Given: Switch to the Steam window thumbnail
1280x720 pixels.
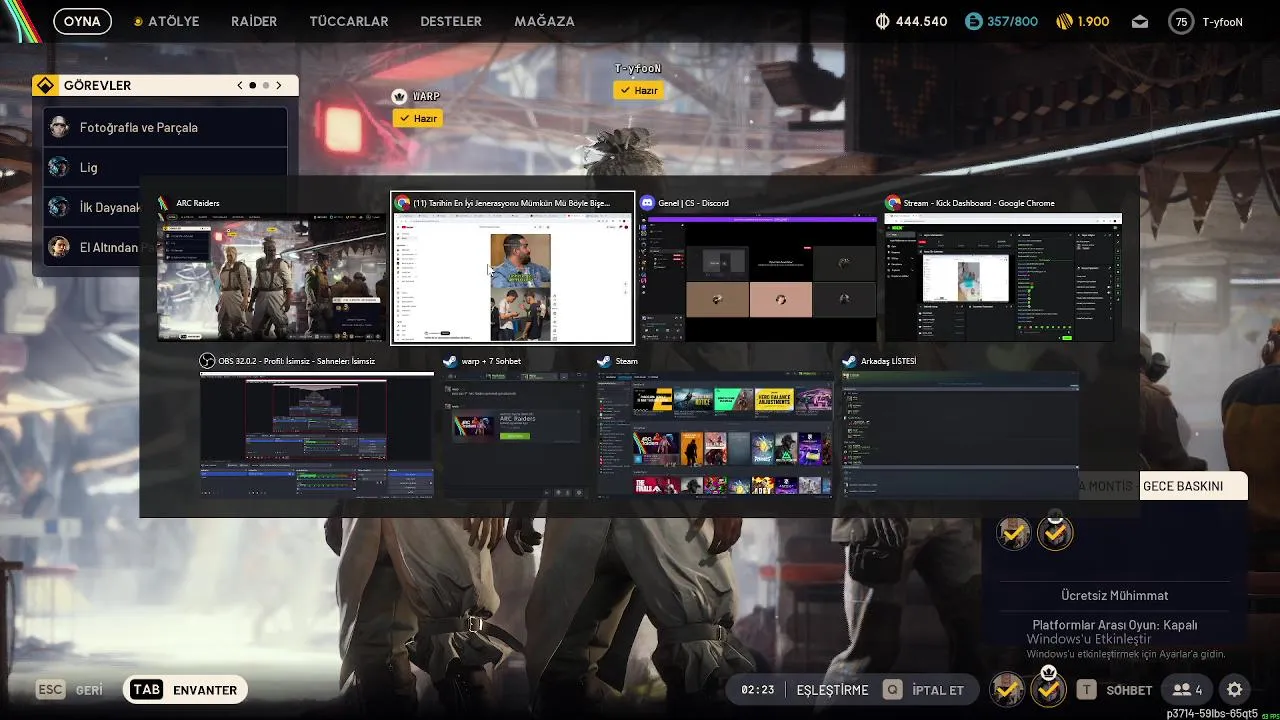Looking at the screenshot, I should tap(715, 435).
